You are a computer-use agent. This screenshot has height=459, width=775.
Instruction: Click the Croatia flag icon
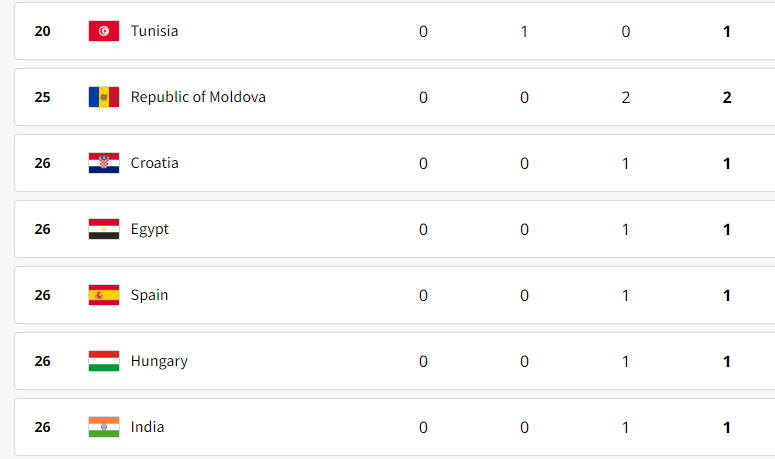coord(104,163)
